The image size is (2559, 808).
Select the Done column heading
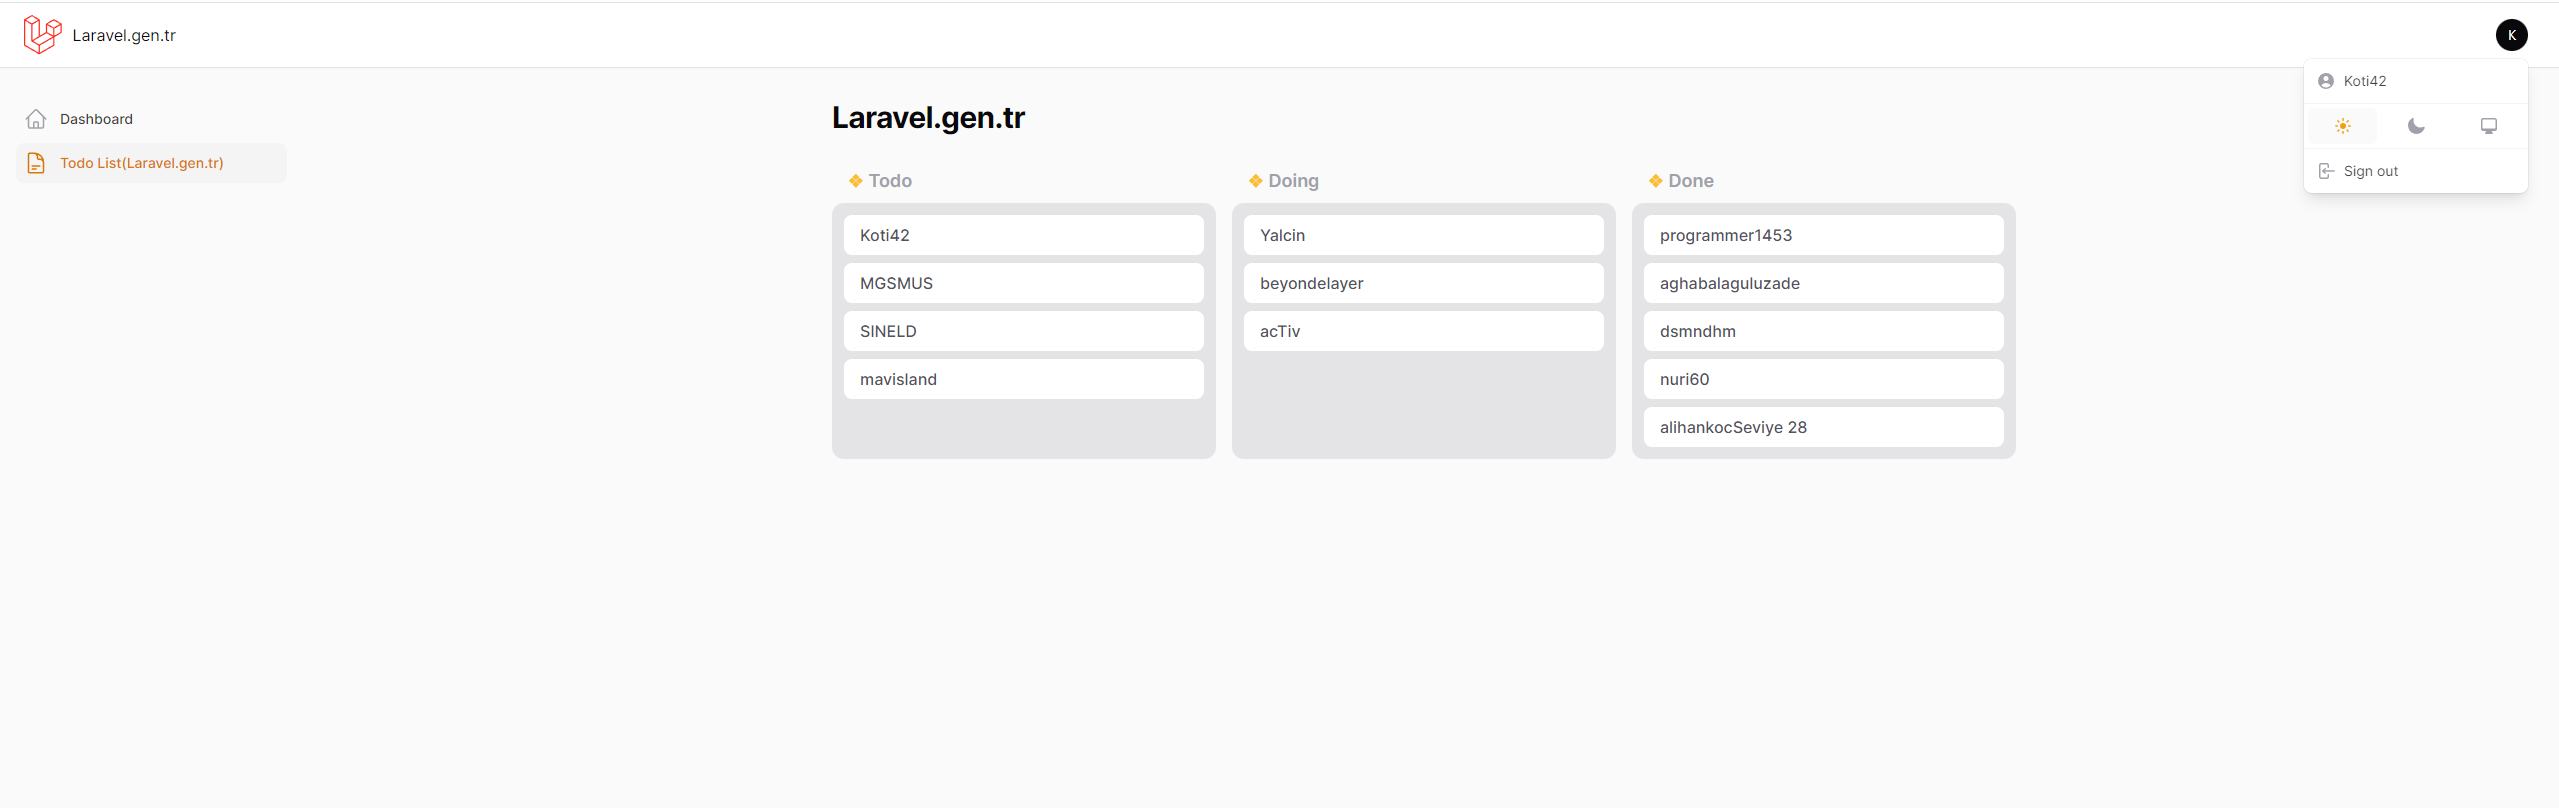click(x=1691, y=181)
